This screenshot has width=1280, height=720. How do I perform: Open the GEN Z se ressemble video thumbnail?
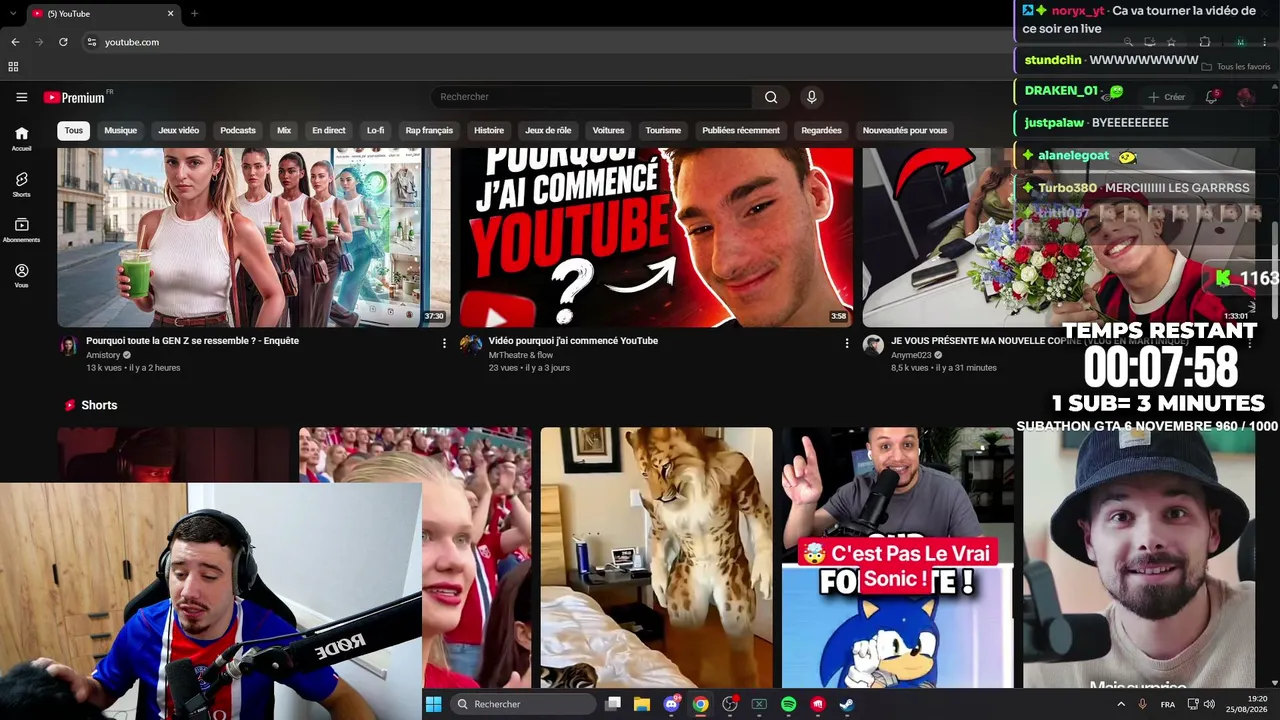point(254,237)
